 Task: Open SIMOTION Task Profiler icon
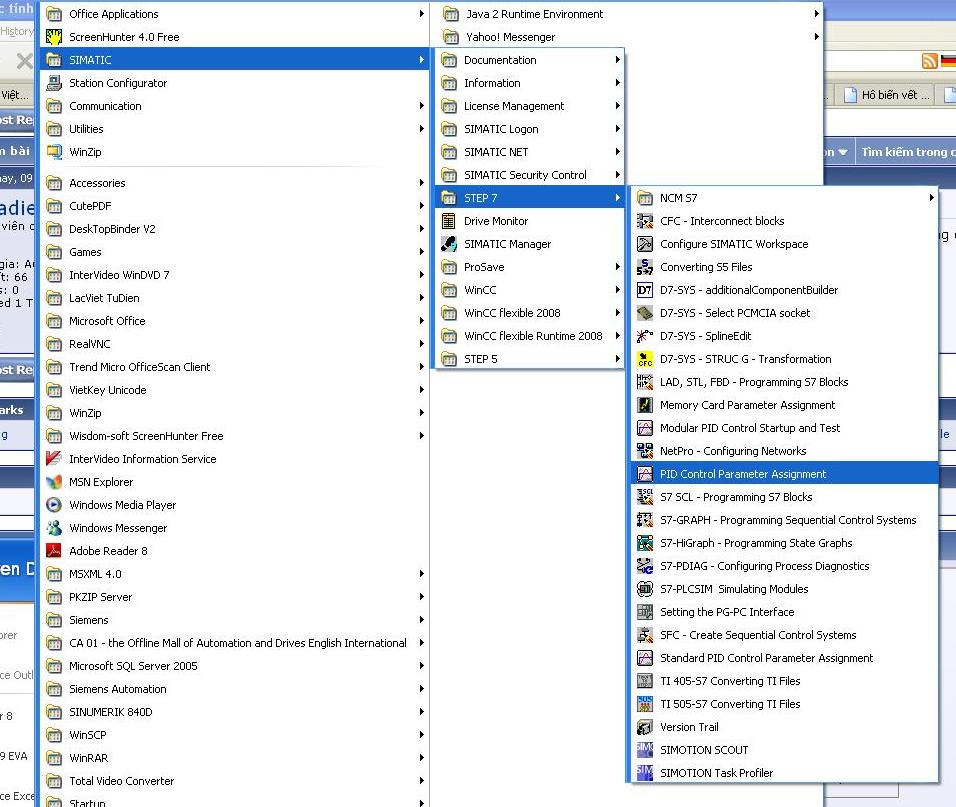click(x=644, y=773)
